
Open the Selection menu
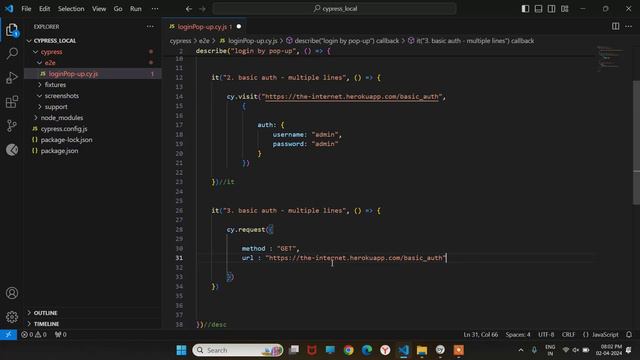[71, 9]
